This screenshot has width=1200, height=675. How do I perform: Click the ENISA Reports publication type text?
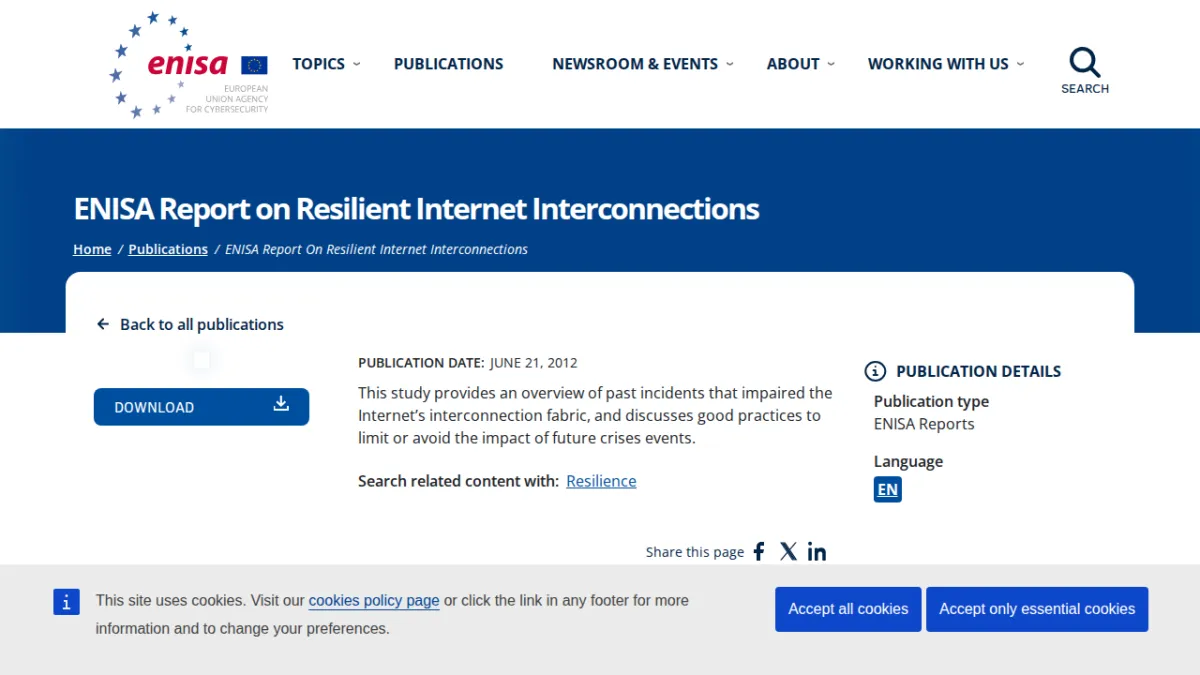(924, 424)
